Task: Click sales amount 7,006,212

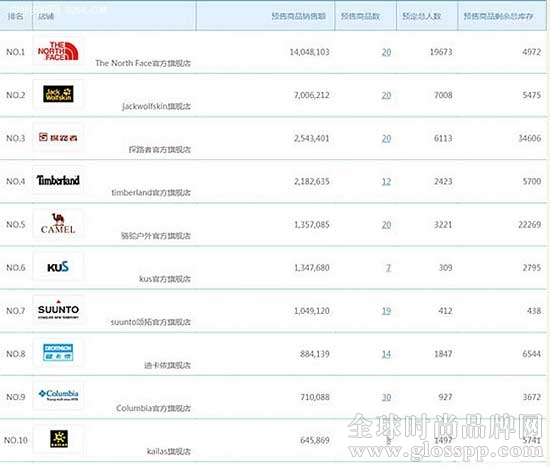Action: (x=311, y=95)
